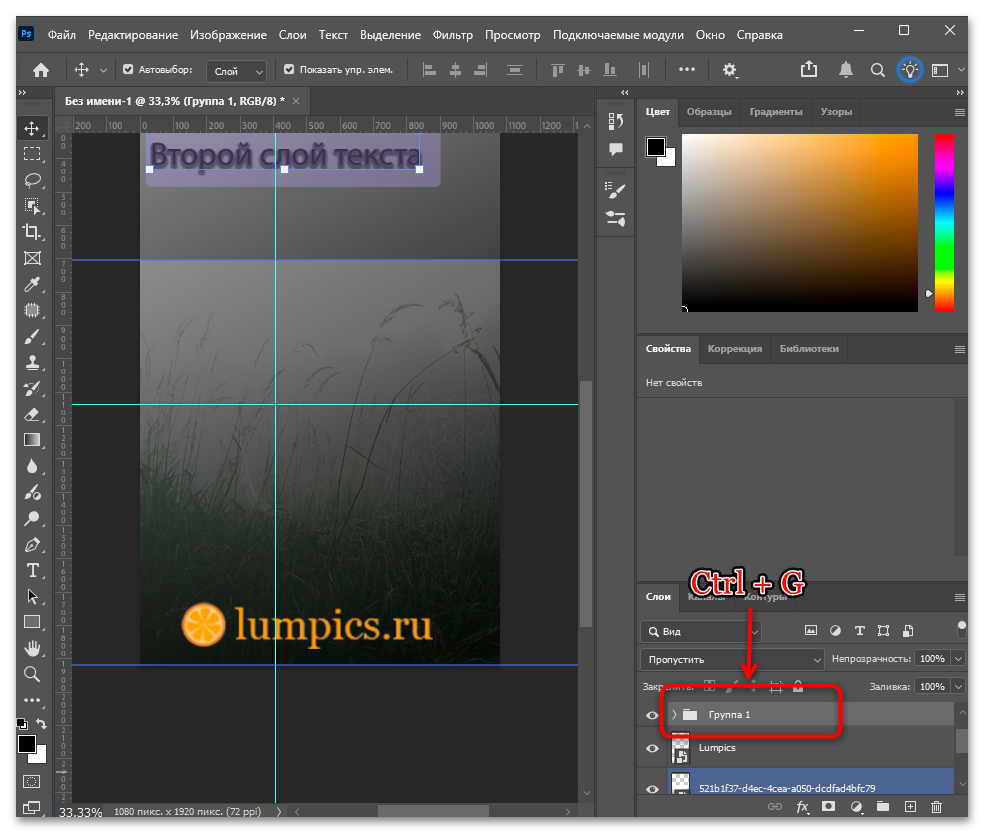Open the Изображение menu
The image size is (984, 833).
tap(228, 35)
